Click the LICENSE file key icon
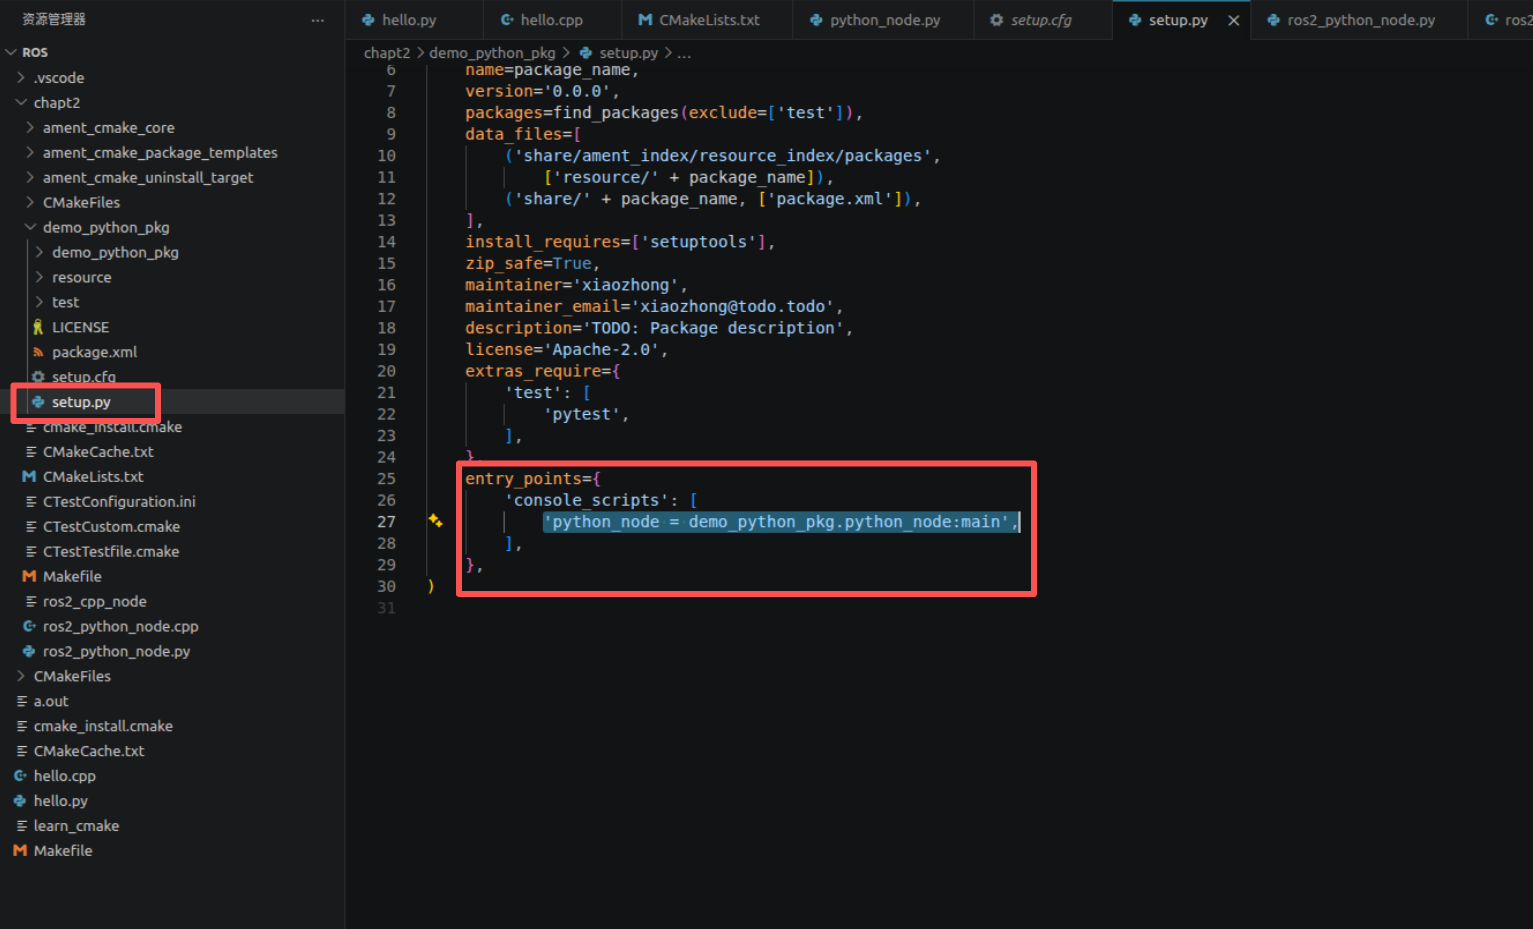The image size is (1533, 929). pyautogui.click(x=38, y=327)
